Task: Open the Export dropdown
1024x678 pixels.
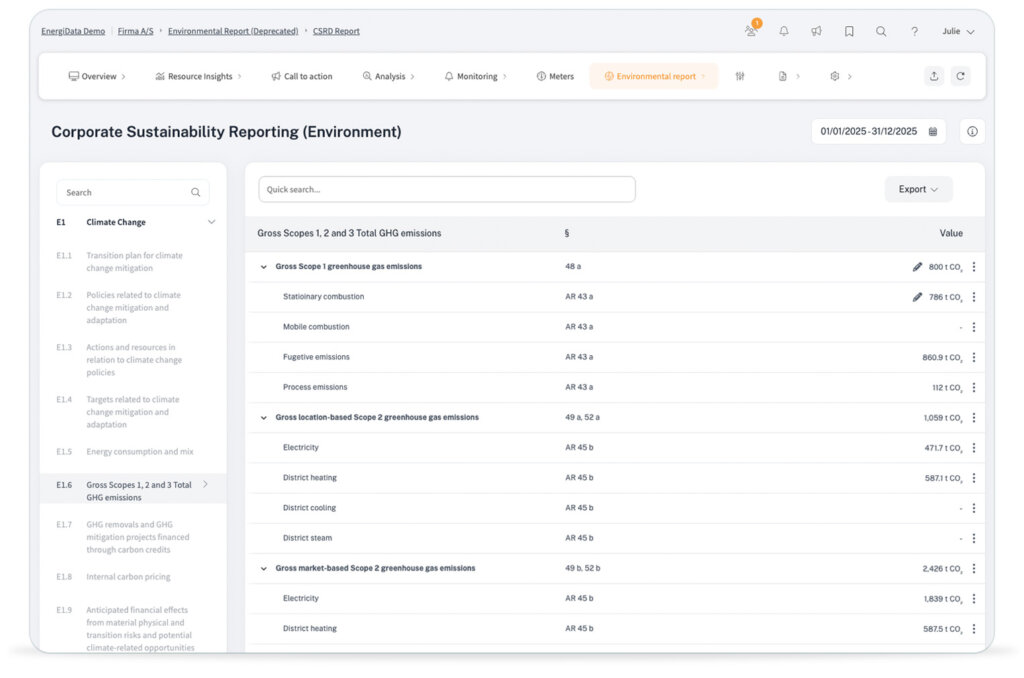Action: point(918,189)
